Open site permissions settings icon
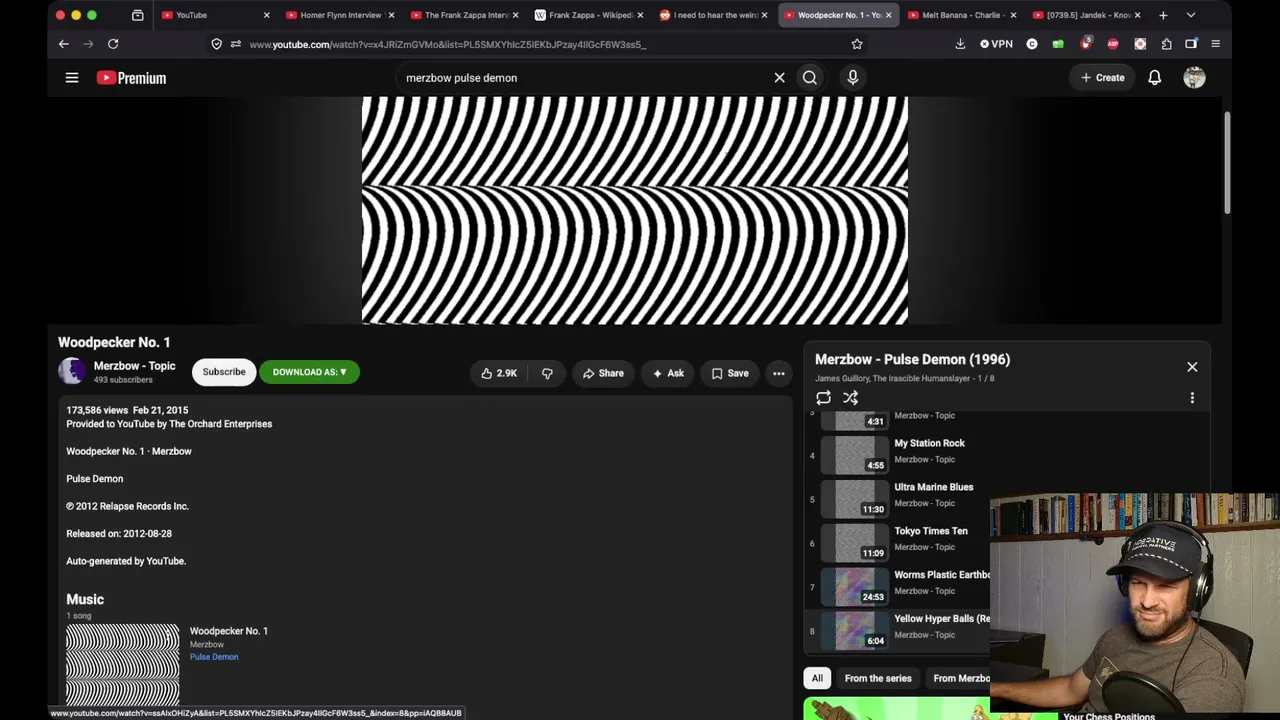This screenshot has width=1280, height=720. click(236, 44)
